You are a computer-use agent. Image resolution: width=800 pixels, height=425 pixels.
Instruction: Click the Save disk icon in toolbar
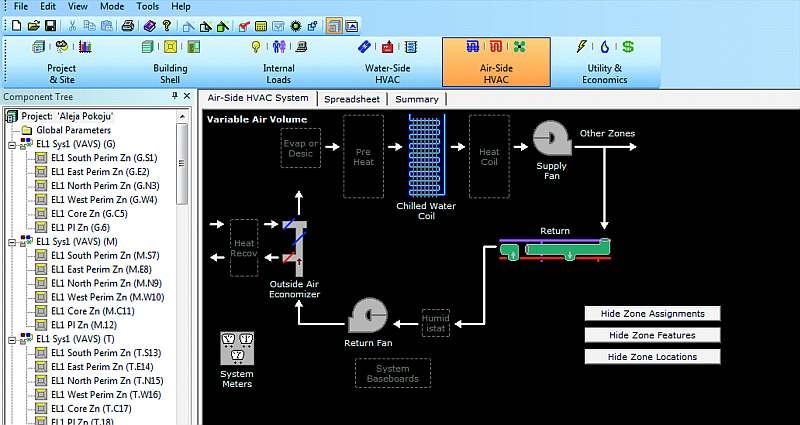point(51,26)
